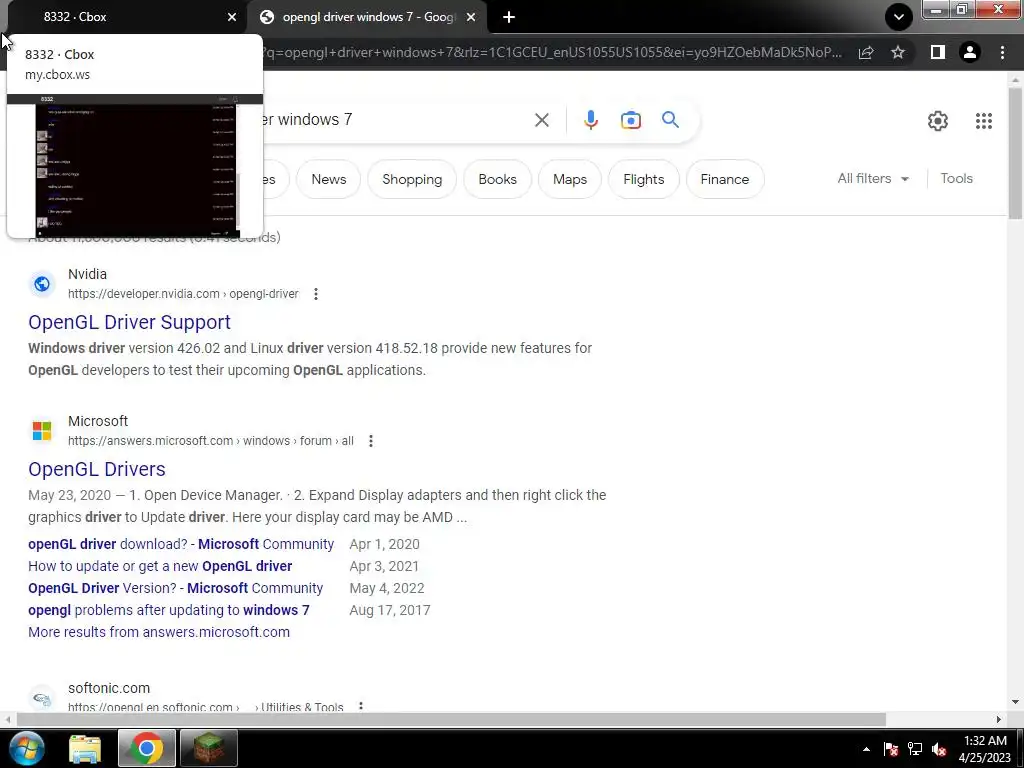Click the Chrome taskbar icon
Screen dimensions: 1024x768
pos(146,748)
